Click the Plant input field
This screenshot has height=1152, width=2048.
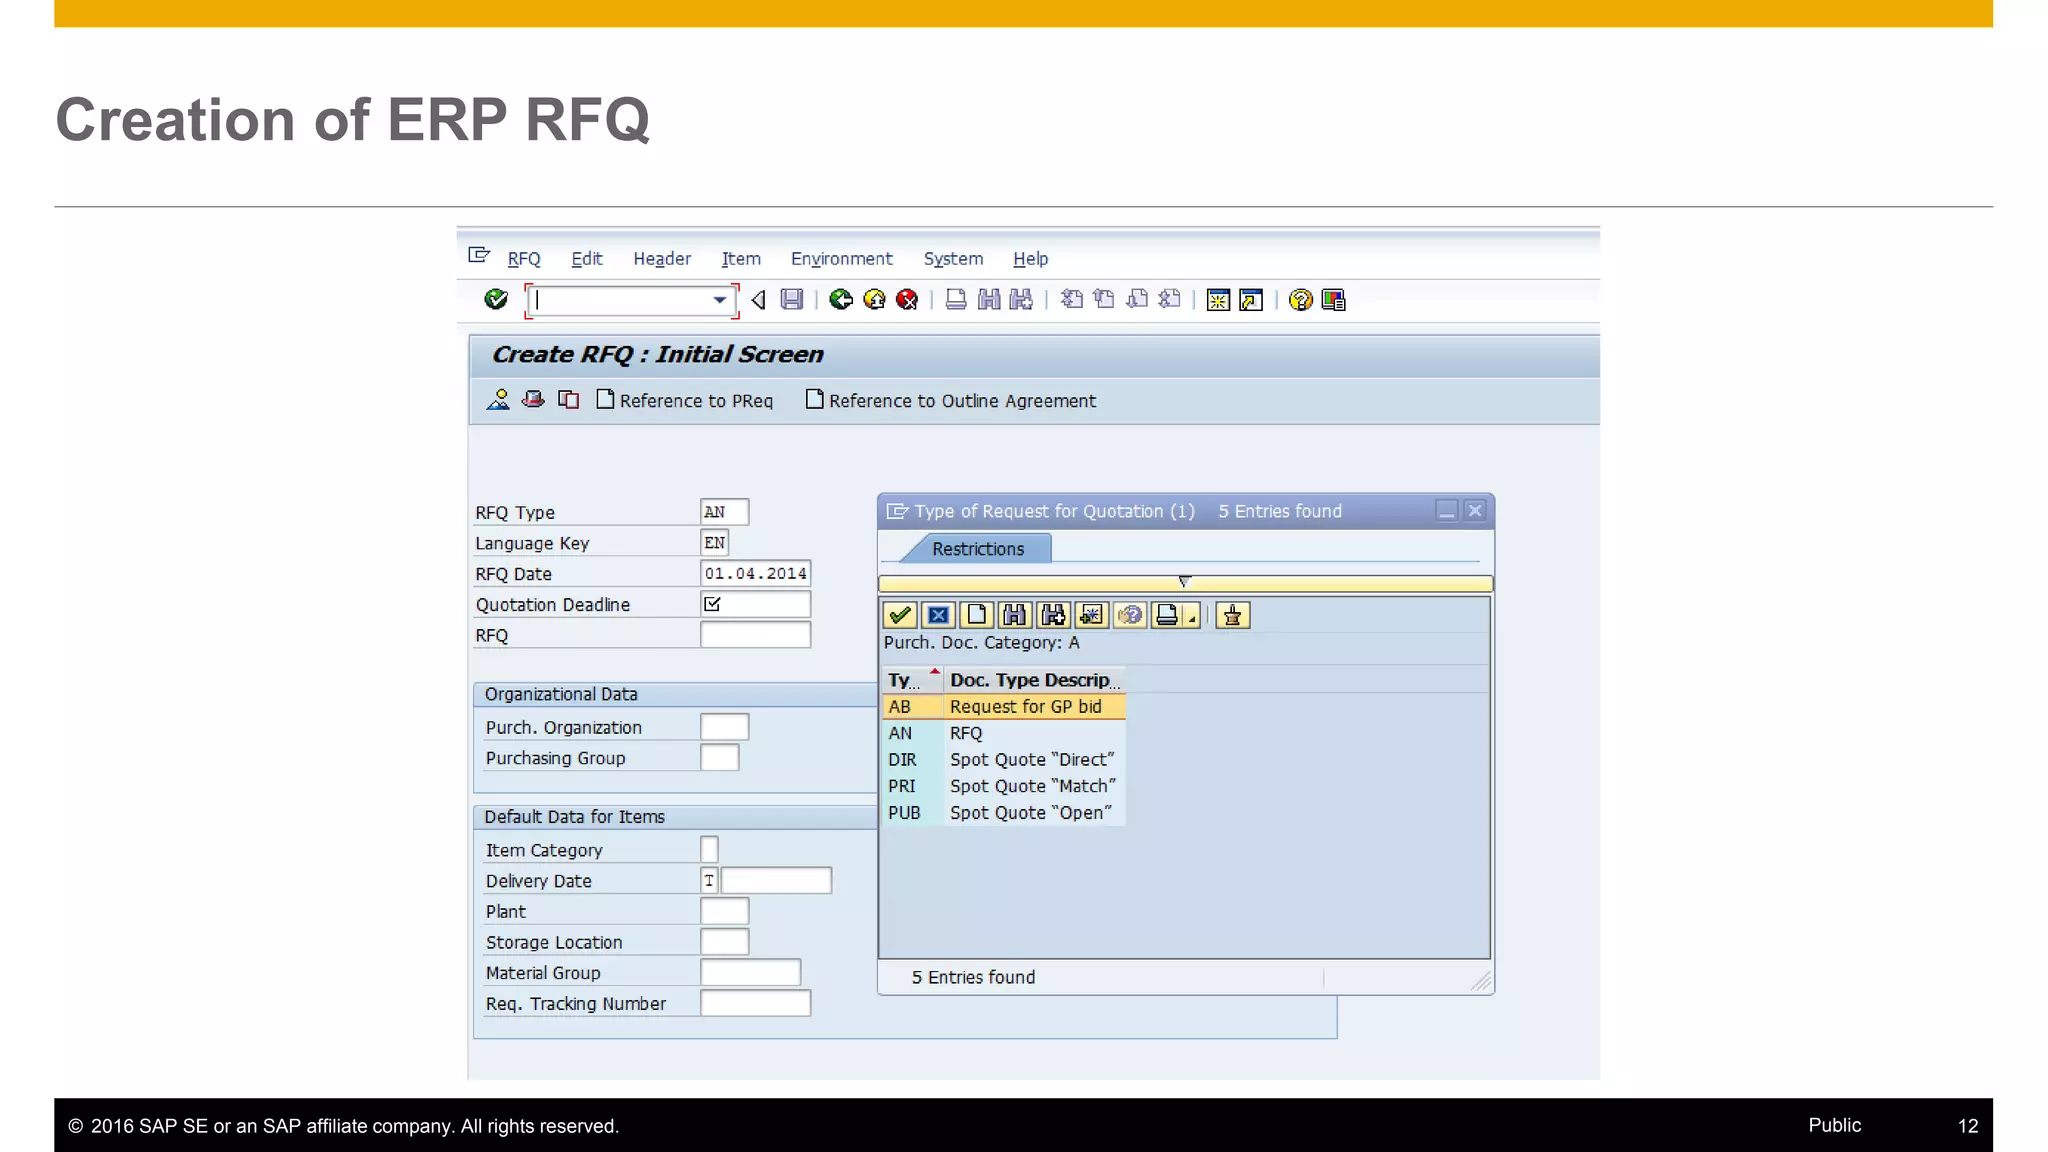725,911
